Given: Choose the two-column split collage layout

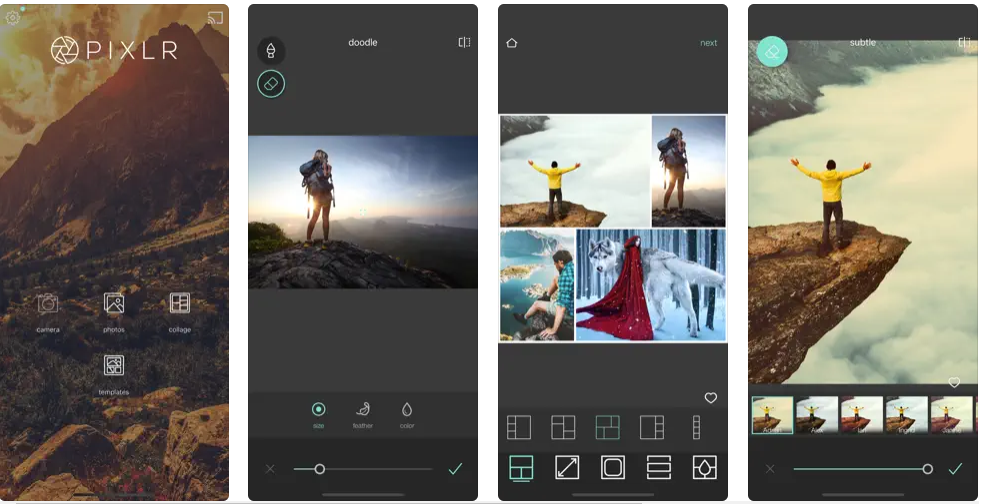Looking at the screenshot, I should [563, 428].
